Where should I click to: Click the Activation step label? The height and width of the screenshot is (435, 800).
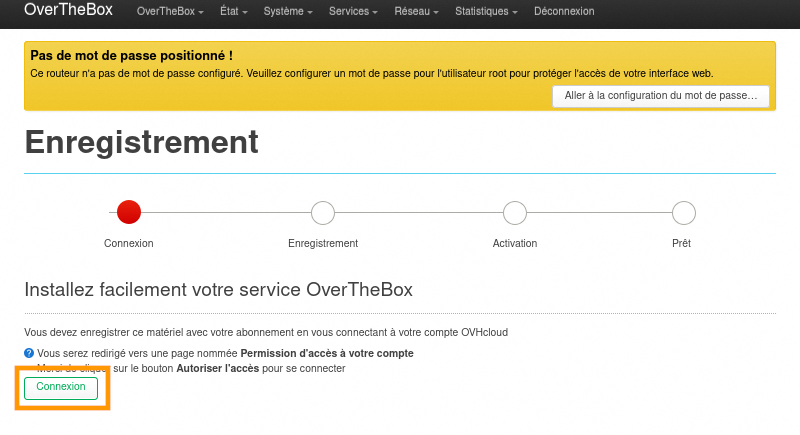515,243
